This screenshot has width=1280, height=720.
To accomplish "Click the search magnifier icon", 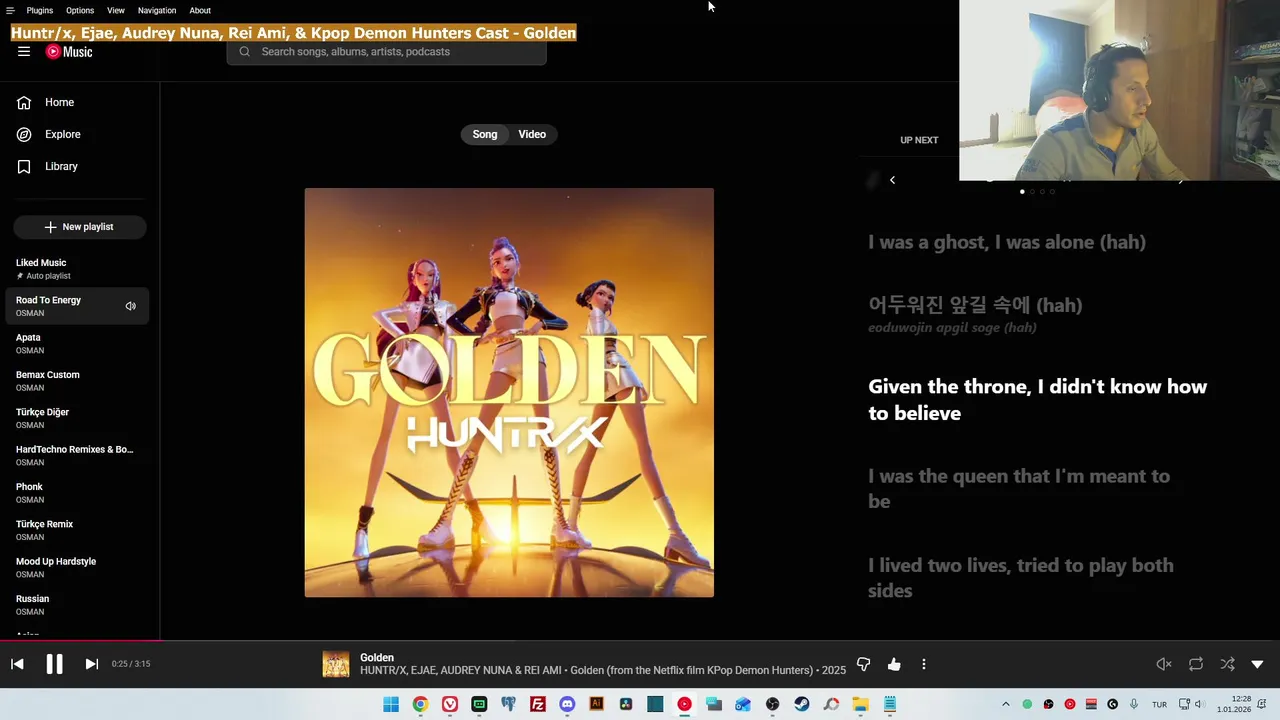I will point(244,52).
